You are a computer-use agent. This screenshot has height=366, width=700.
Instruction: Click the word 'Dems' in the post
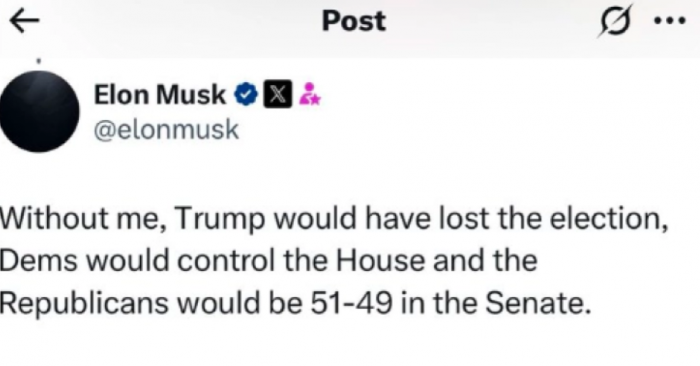coord(39,261)
